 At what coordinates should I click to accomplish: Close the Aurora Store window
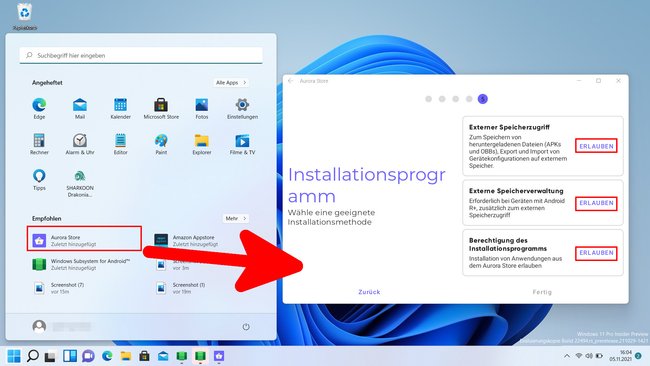pos(618,81)
